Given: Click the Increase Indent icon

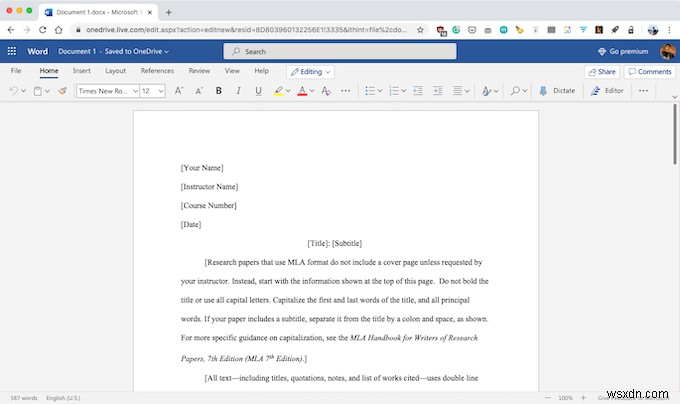Looking at the screenshot, I should 438,91.
